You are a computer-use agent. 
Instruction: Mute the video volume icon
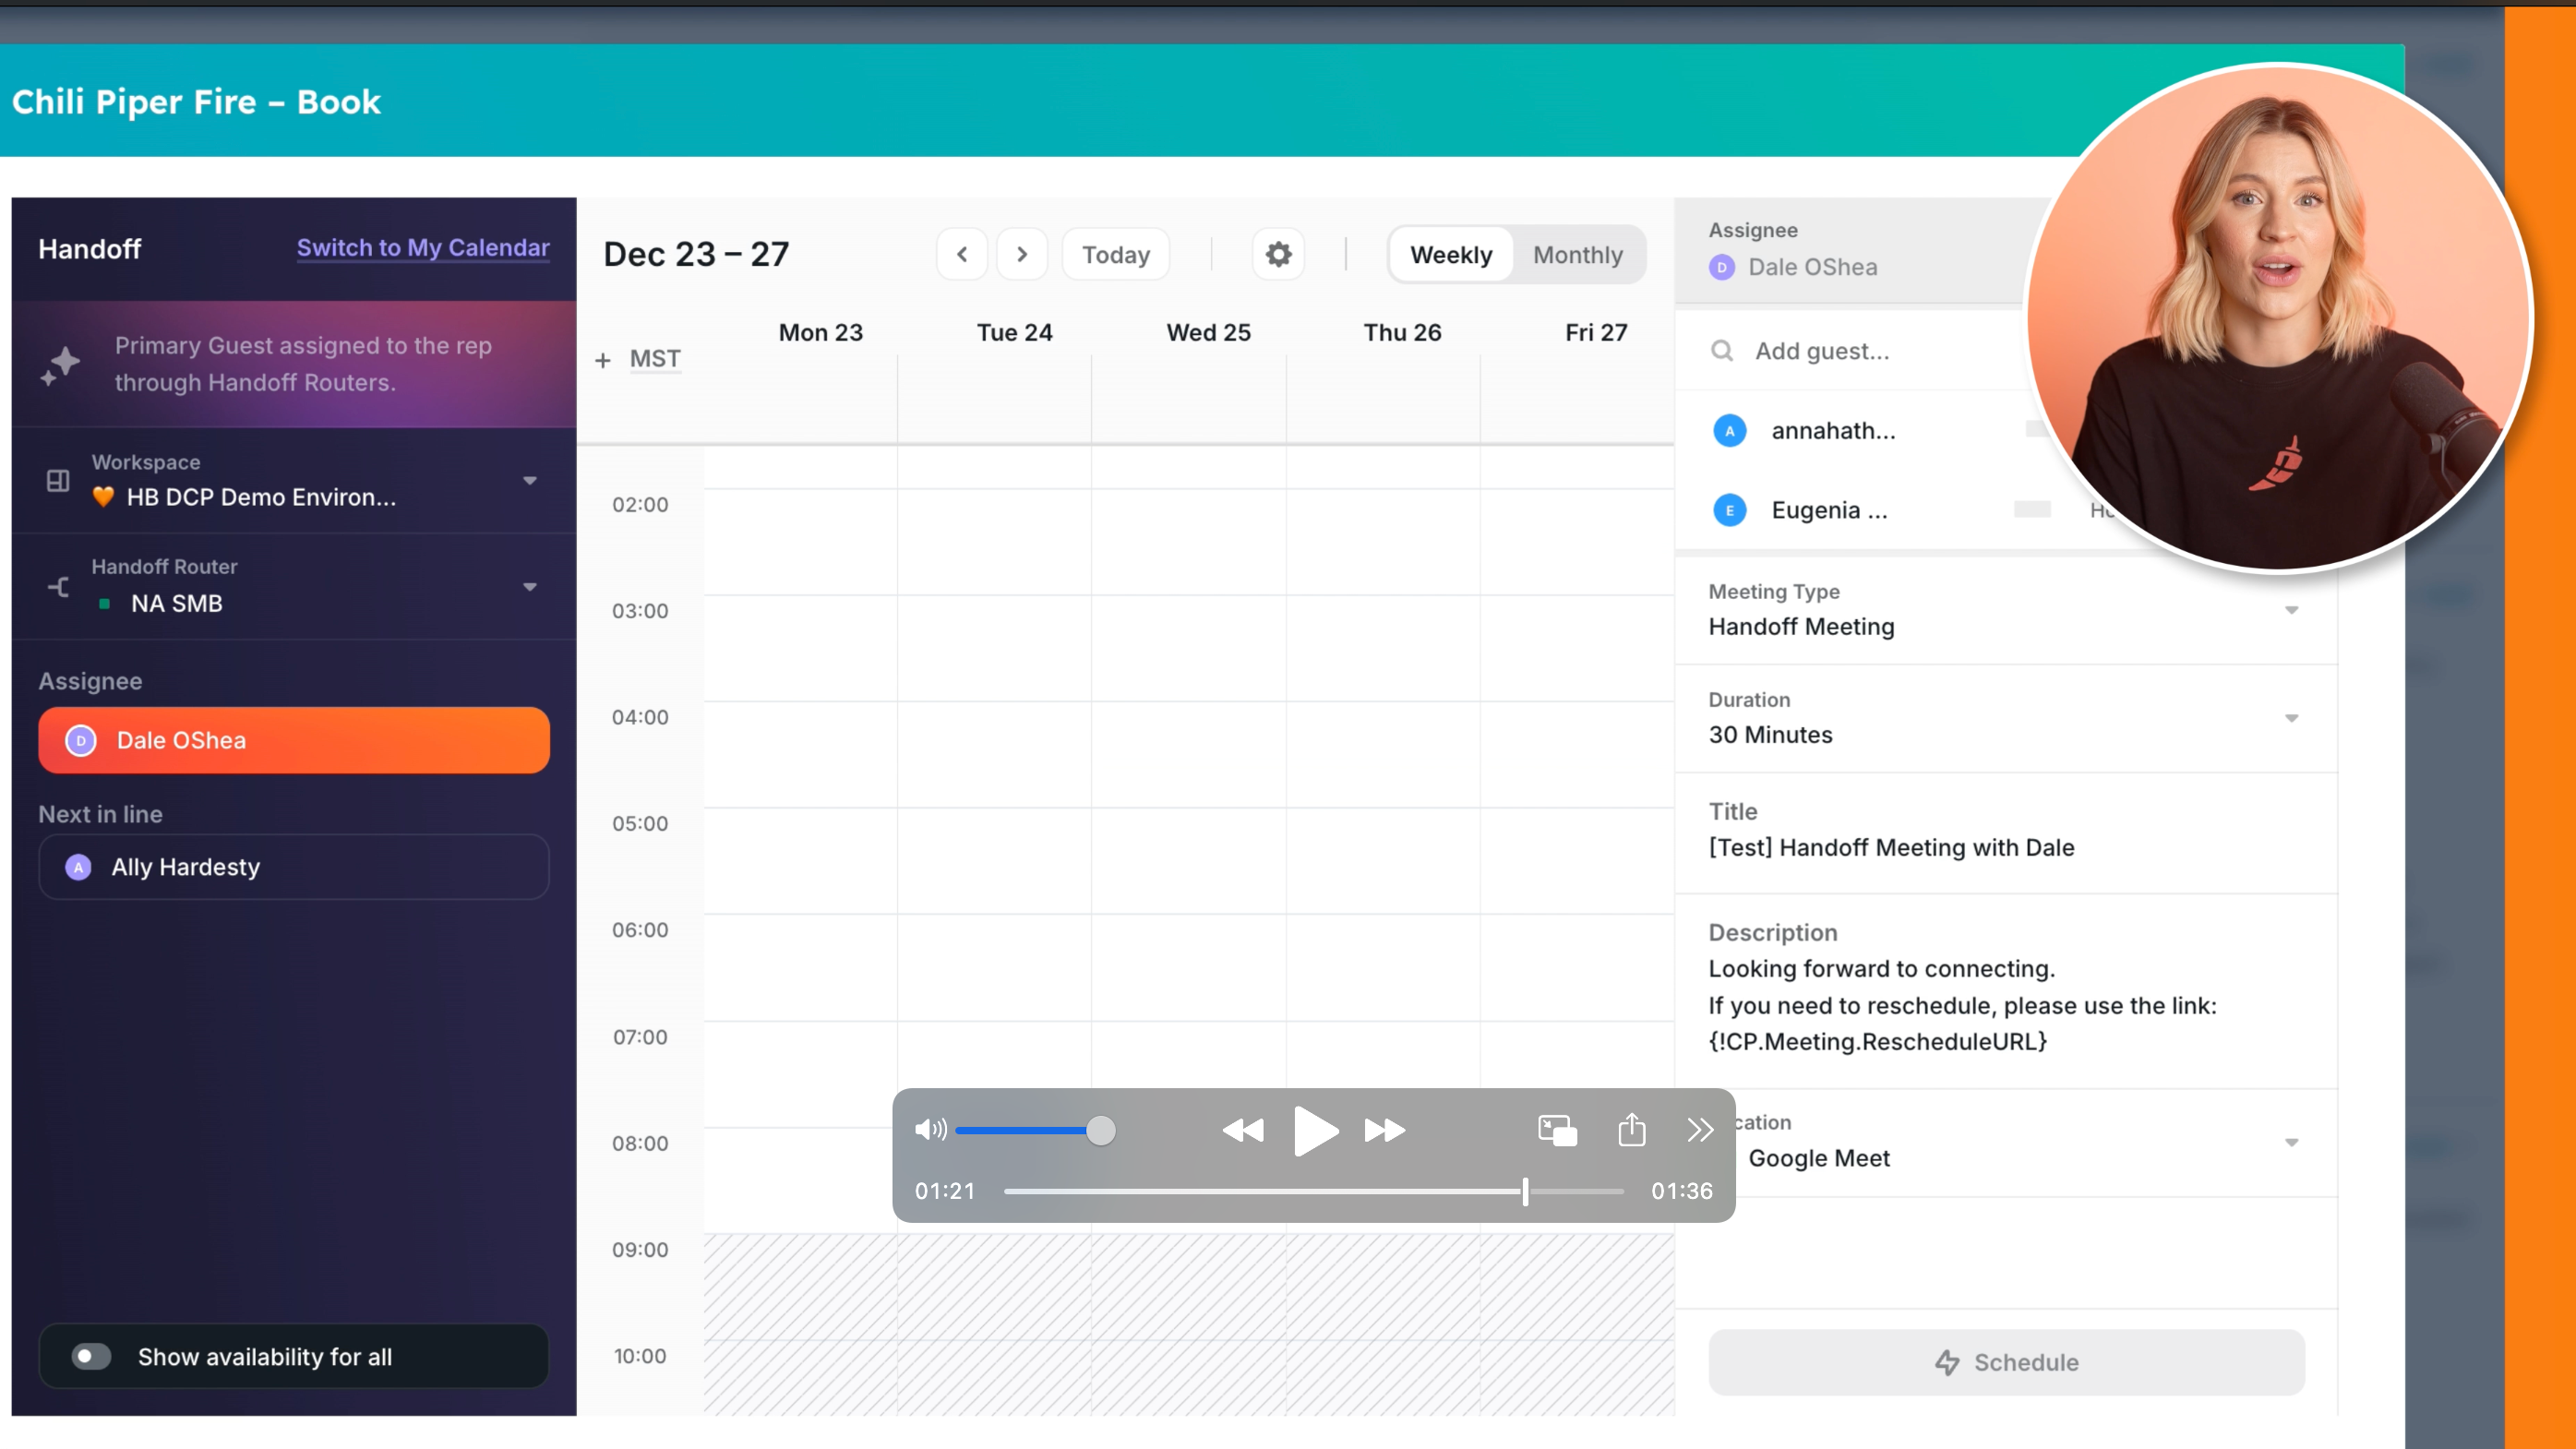(x=929, y=1130)
